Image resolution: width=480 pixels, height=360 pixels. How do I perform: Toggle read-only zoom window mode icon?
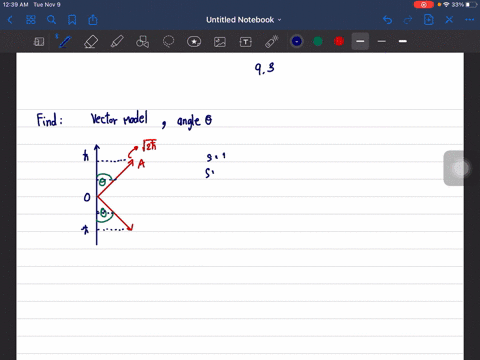click(39, 42)
